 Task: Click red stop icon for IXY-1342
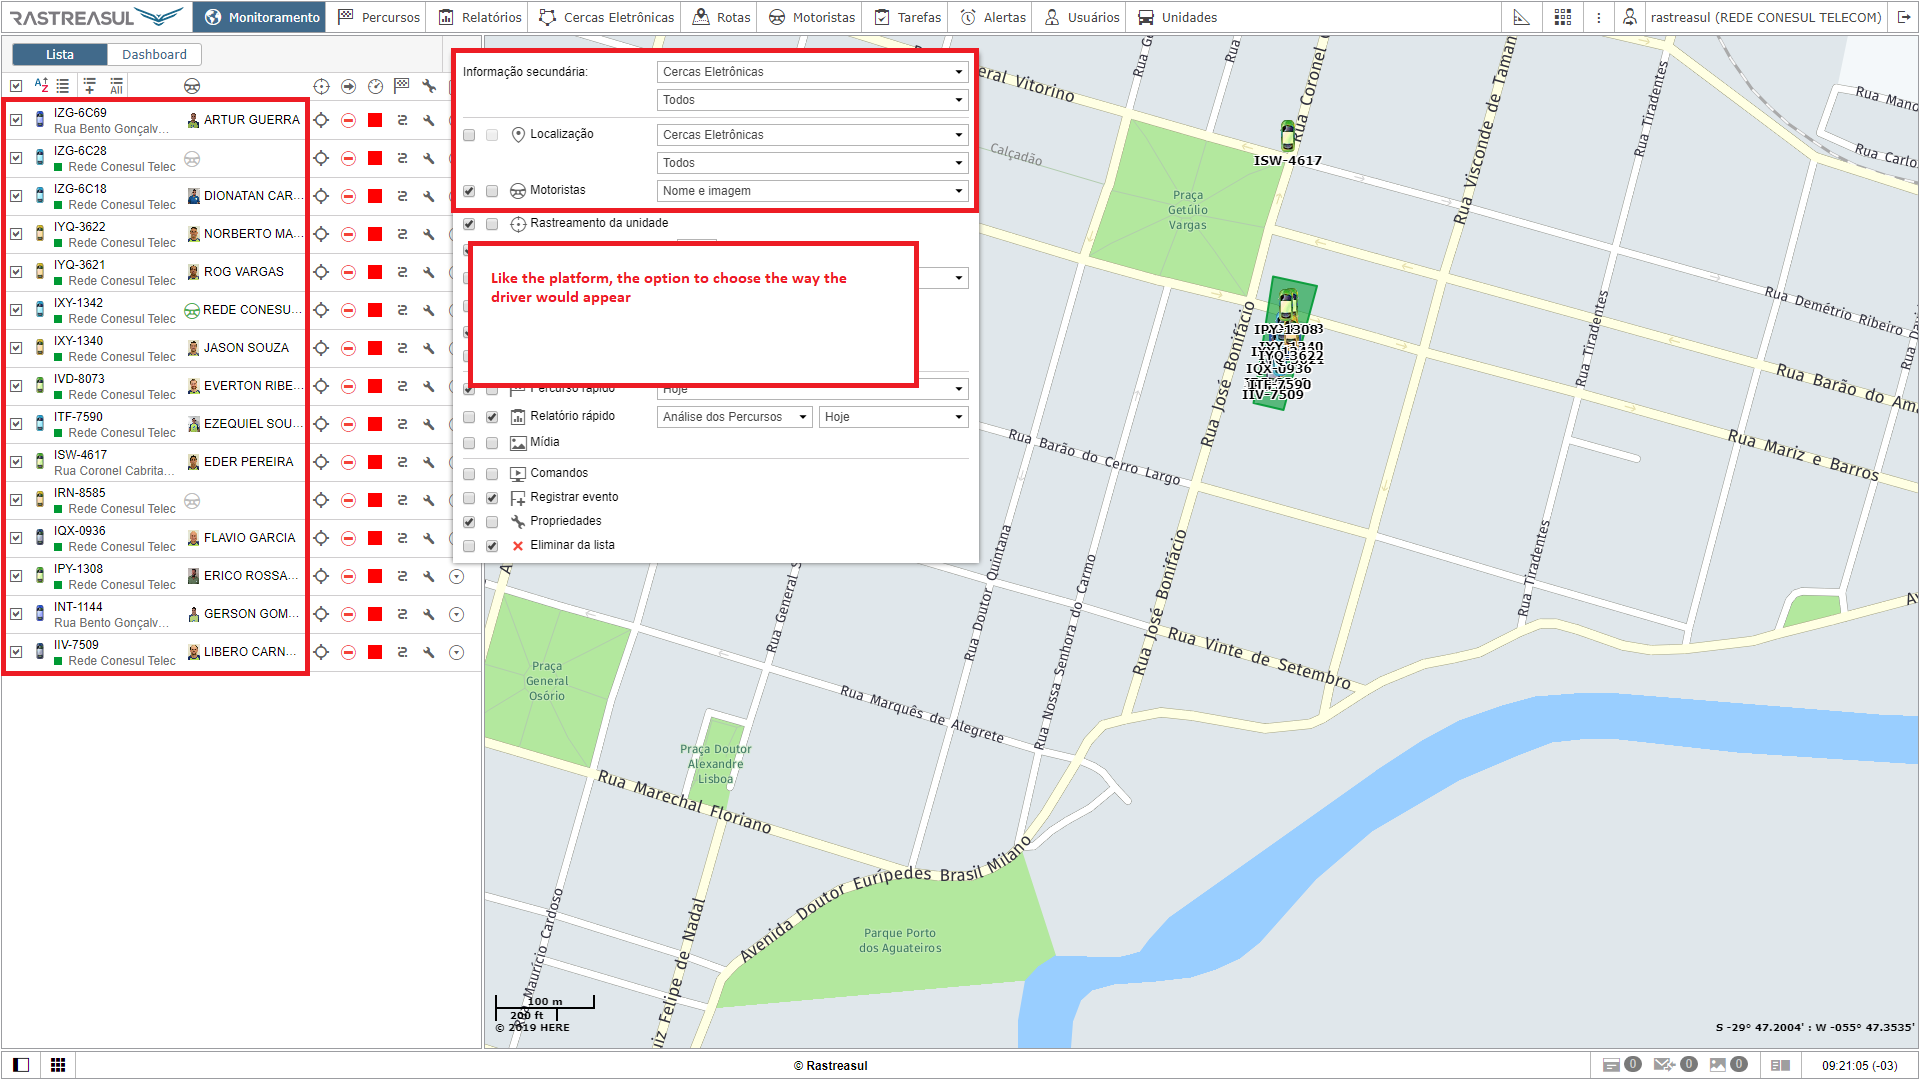[375, 310]
